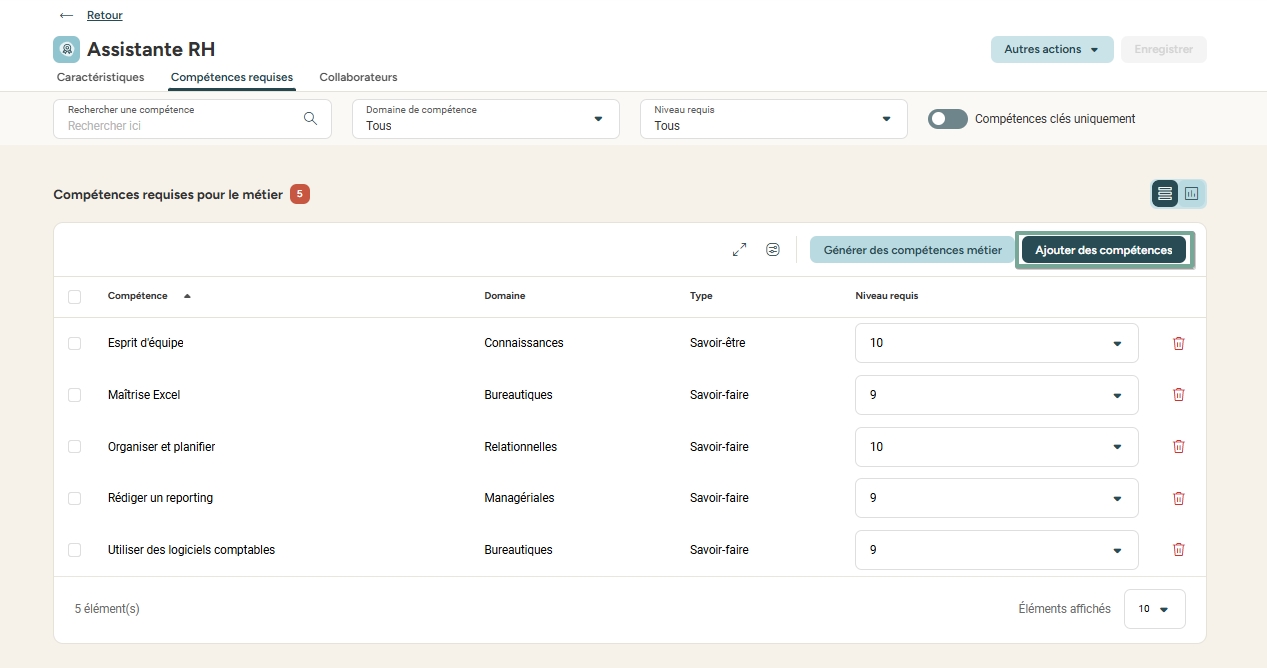Click the expand table fullscreen icon
This screenshot has height=668, width=1267.
point(739,250)
